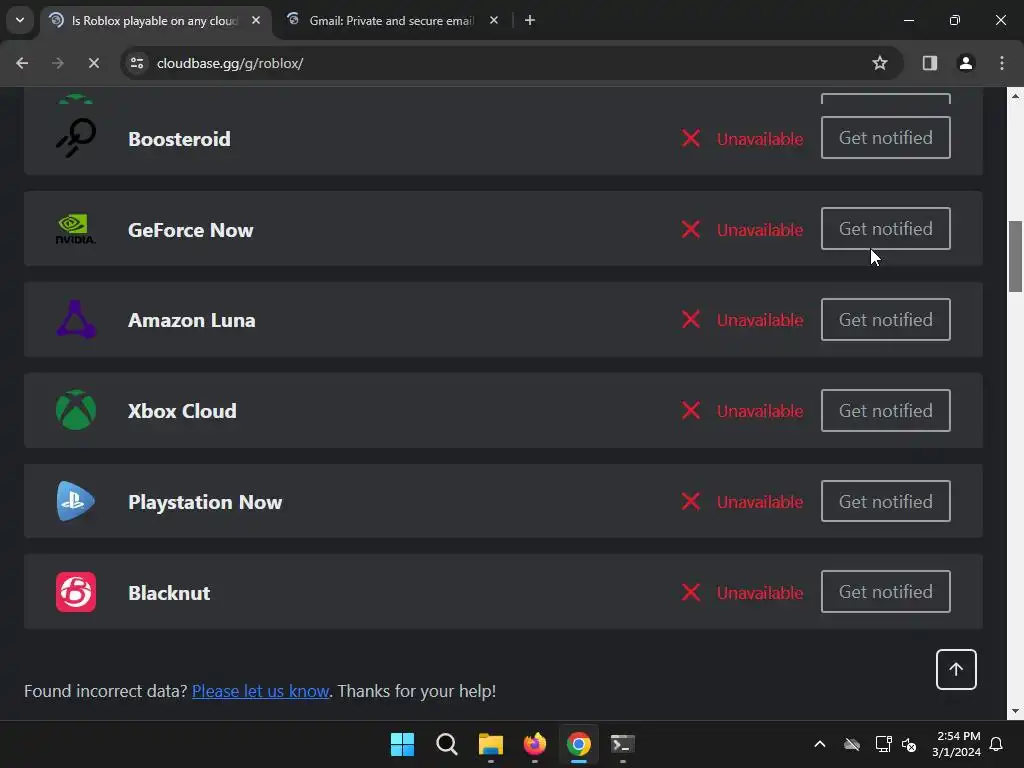
Task: Open the Terminal app from taskbar
Action: [x=622, y=744]
